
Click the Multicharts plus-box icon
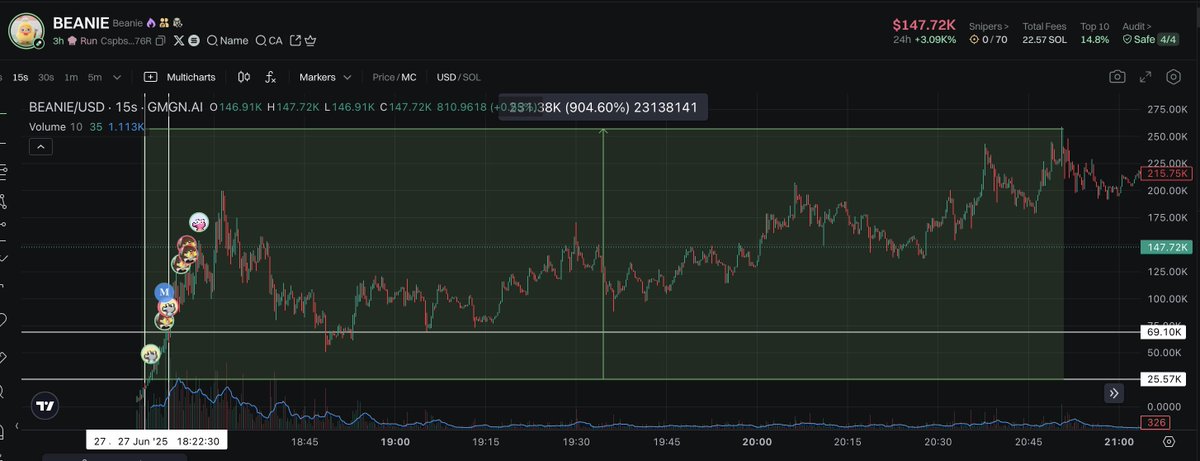click(151, 77)
